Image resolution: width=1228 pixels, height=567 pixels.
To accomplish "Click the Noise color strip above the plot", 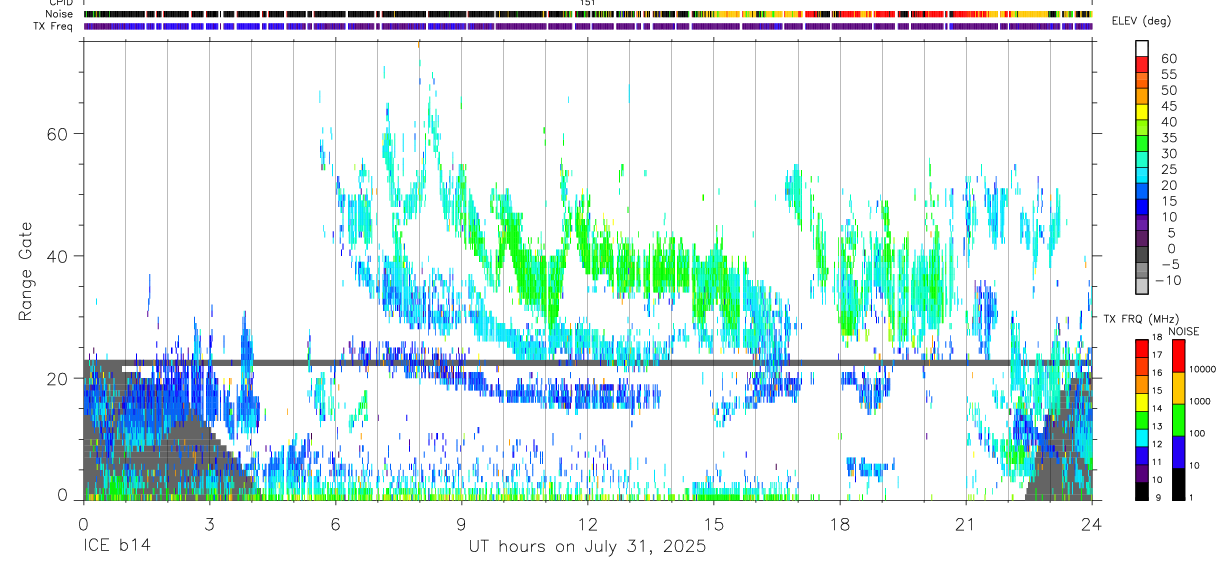I will (588, 14).
